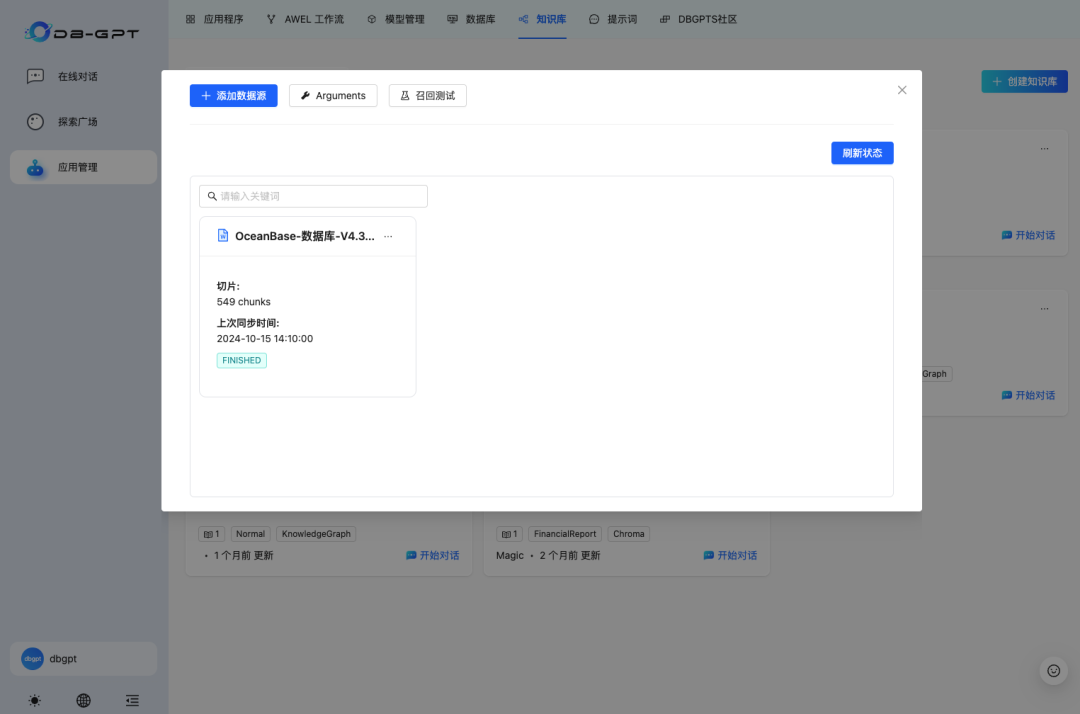Open the language globe icon

pos(83,700)
